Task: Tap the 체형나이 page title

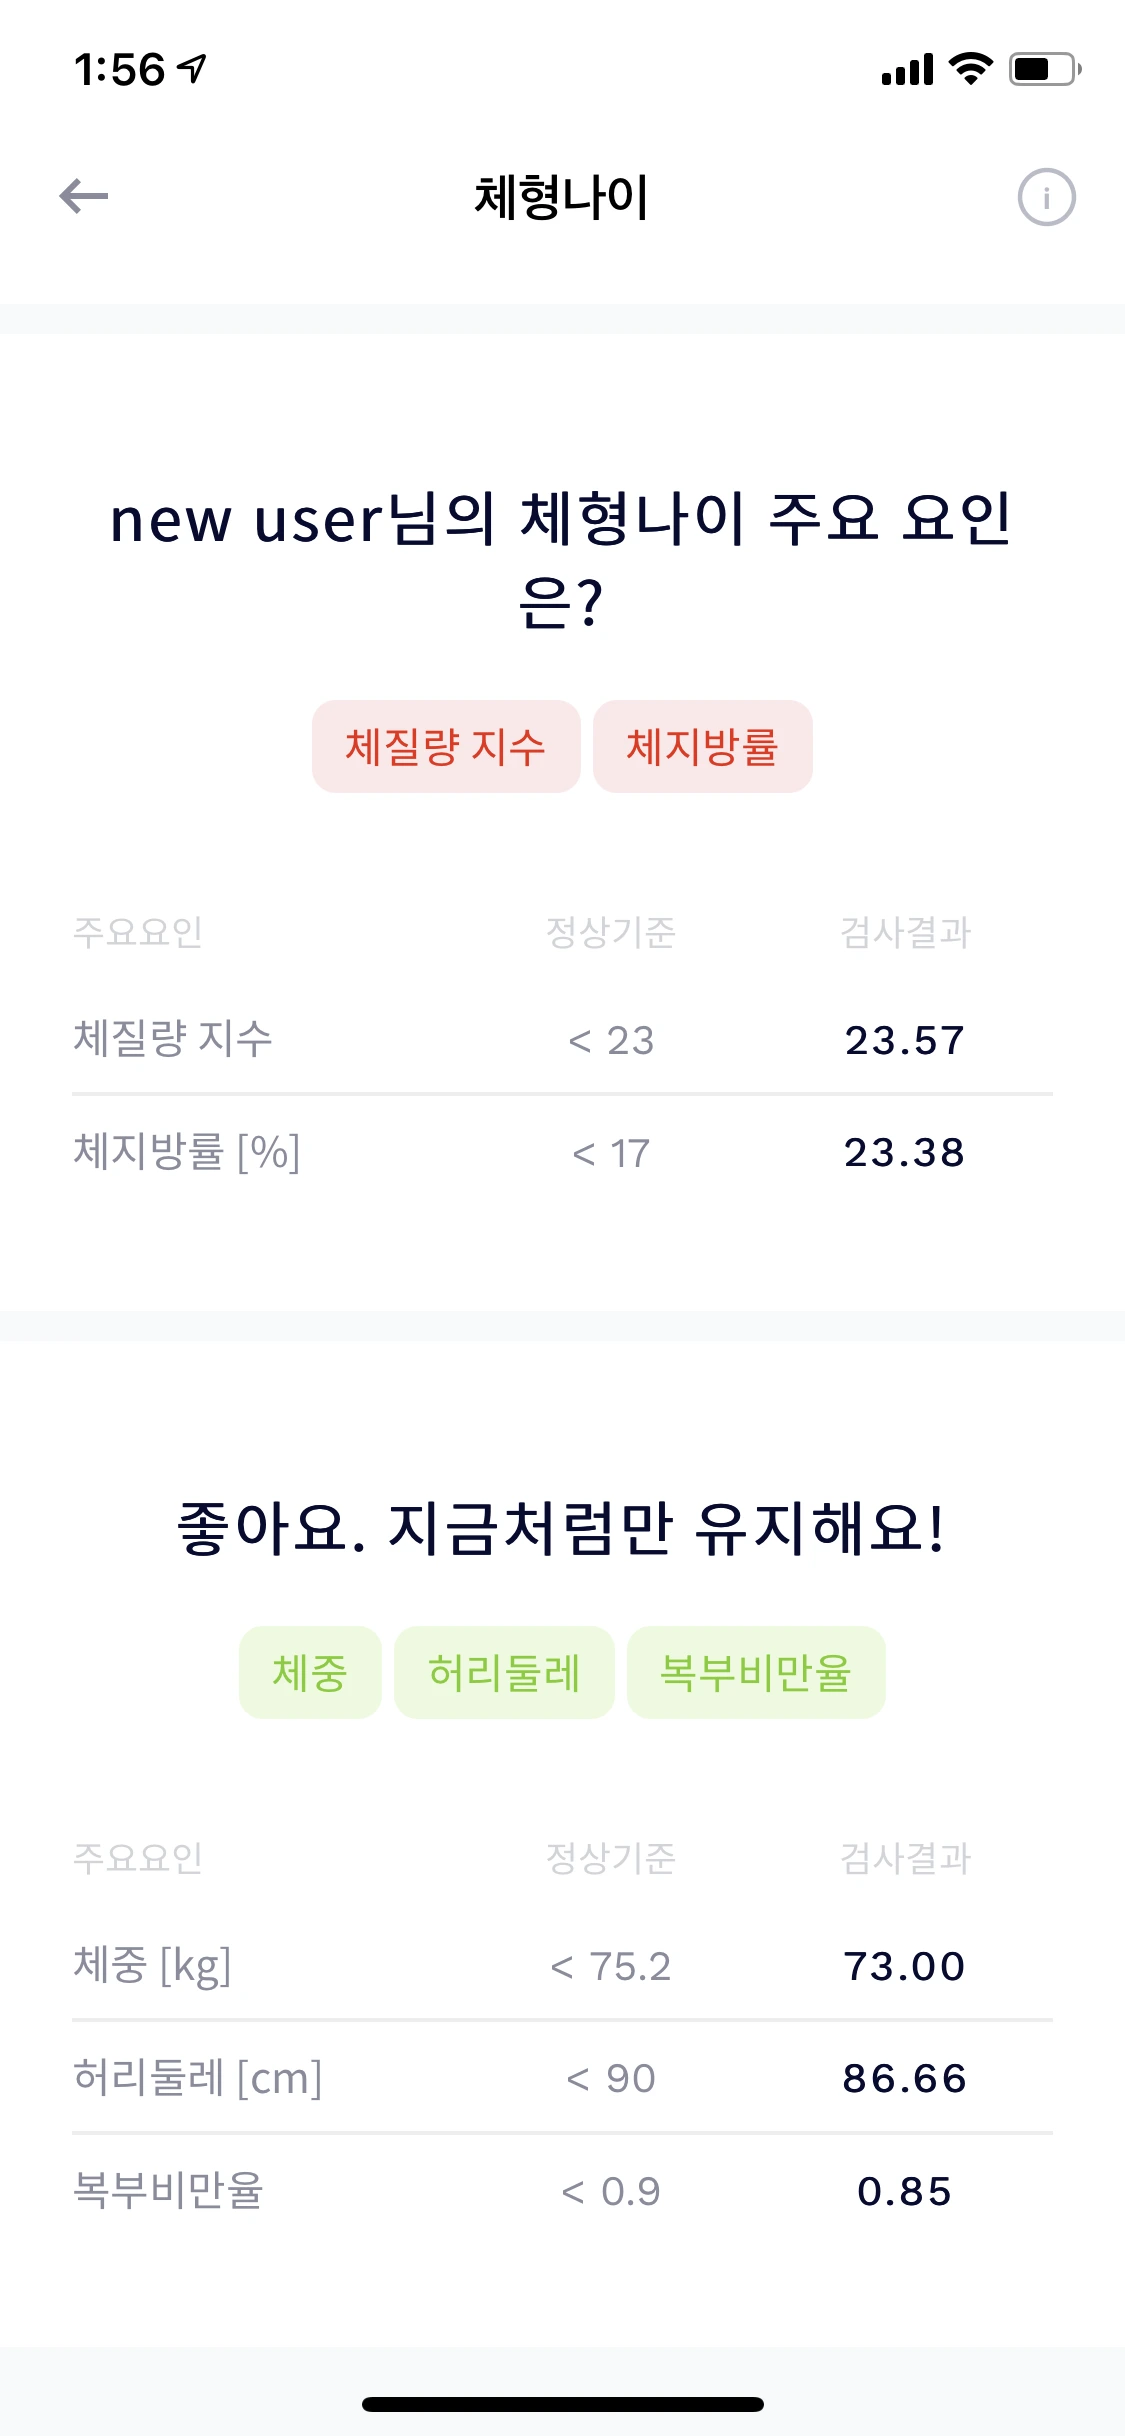Action: [562, 197]
